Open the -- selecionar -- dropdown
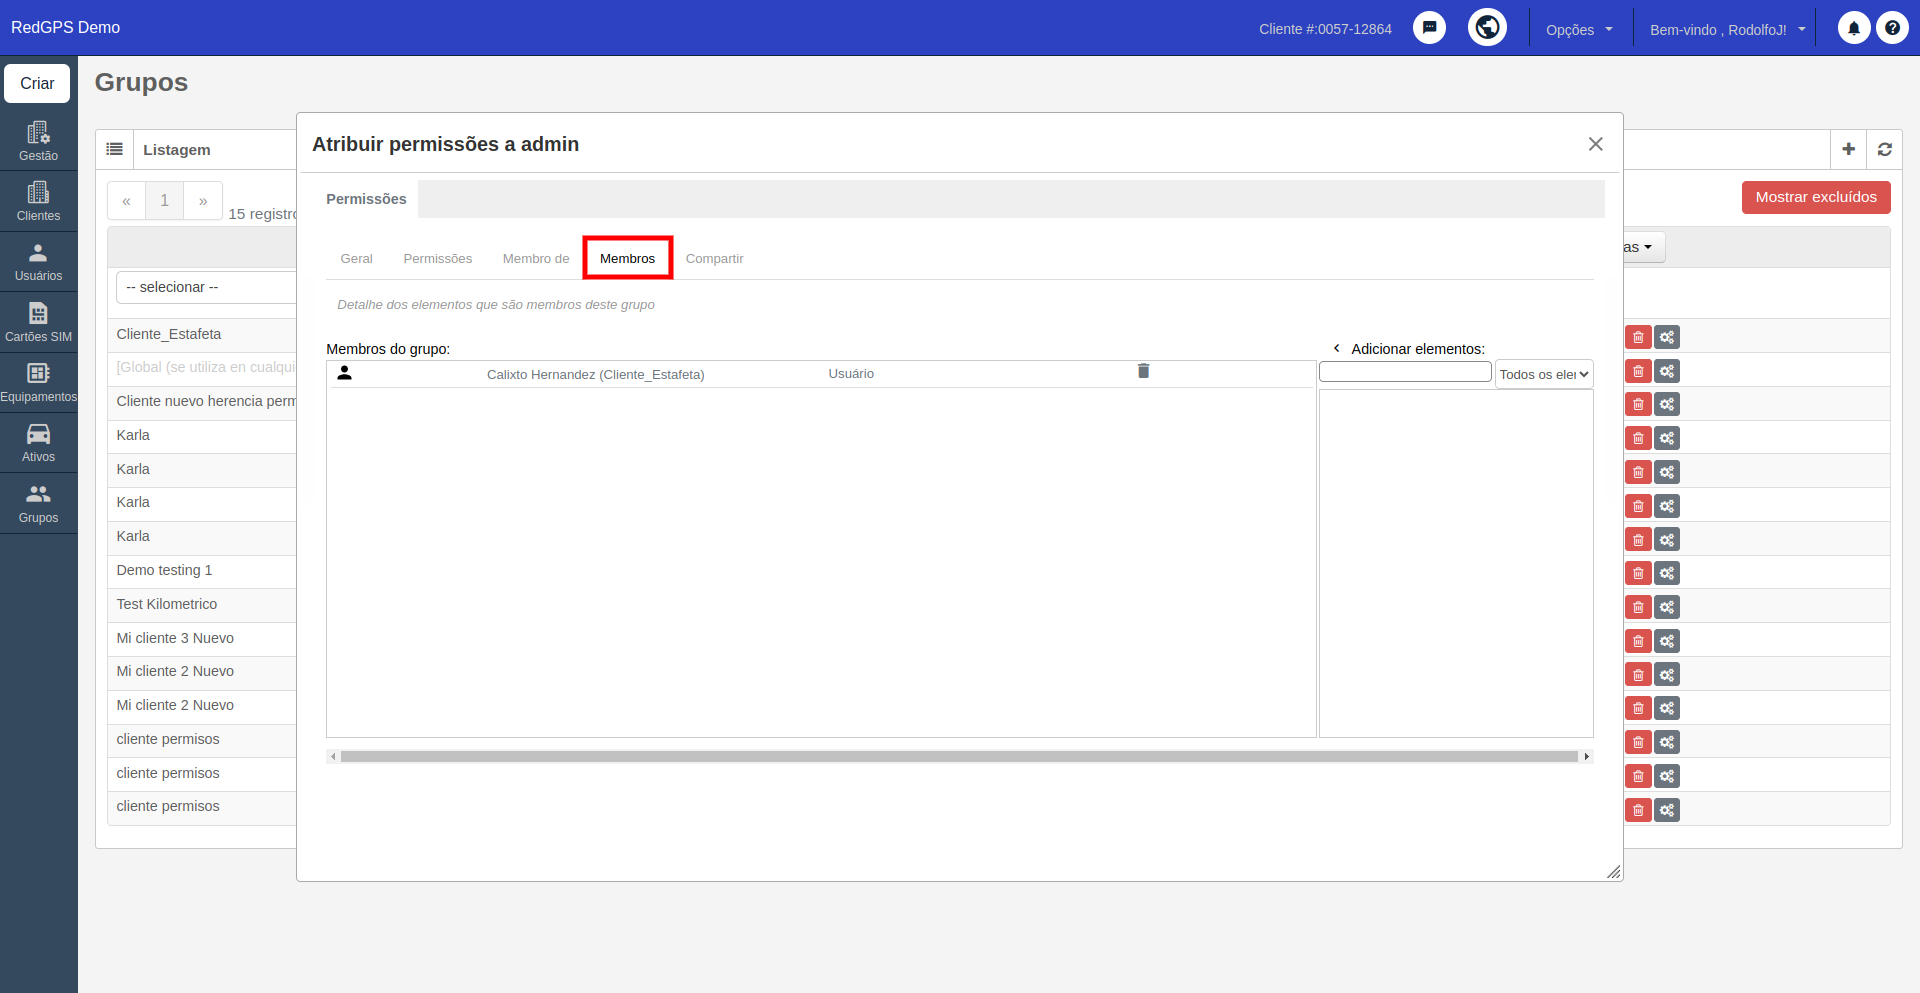 coord(206,287)
